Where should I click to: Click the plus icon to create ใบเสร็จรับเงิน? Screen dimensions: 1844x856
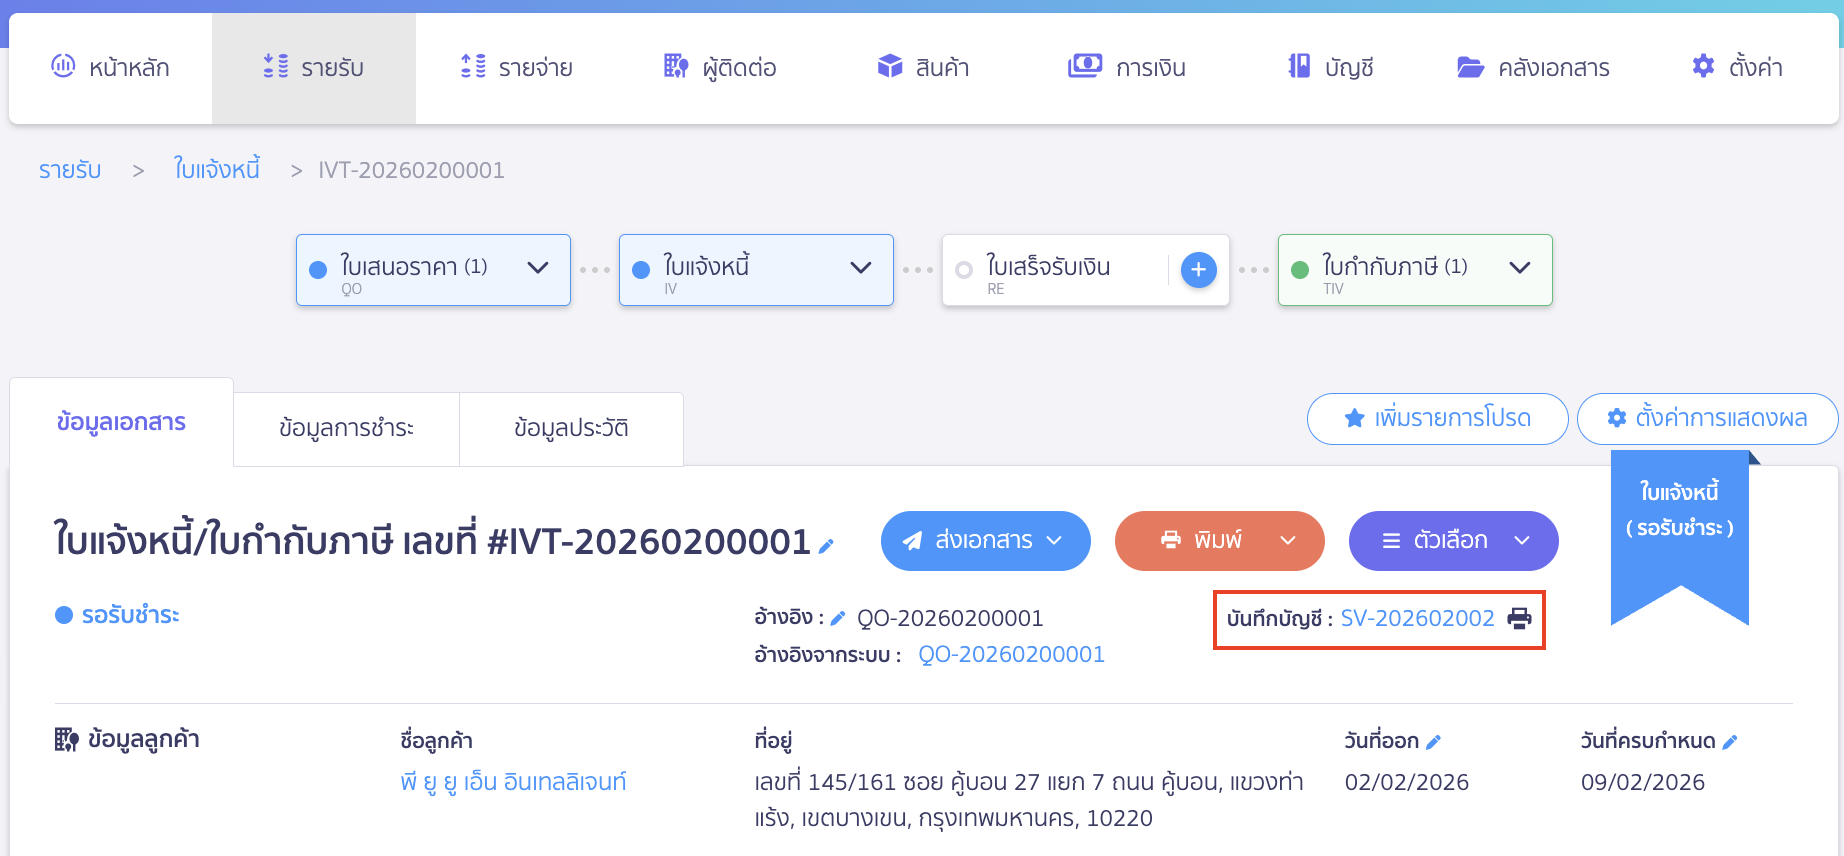pos(1198,269)
